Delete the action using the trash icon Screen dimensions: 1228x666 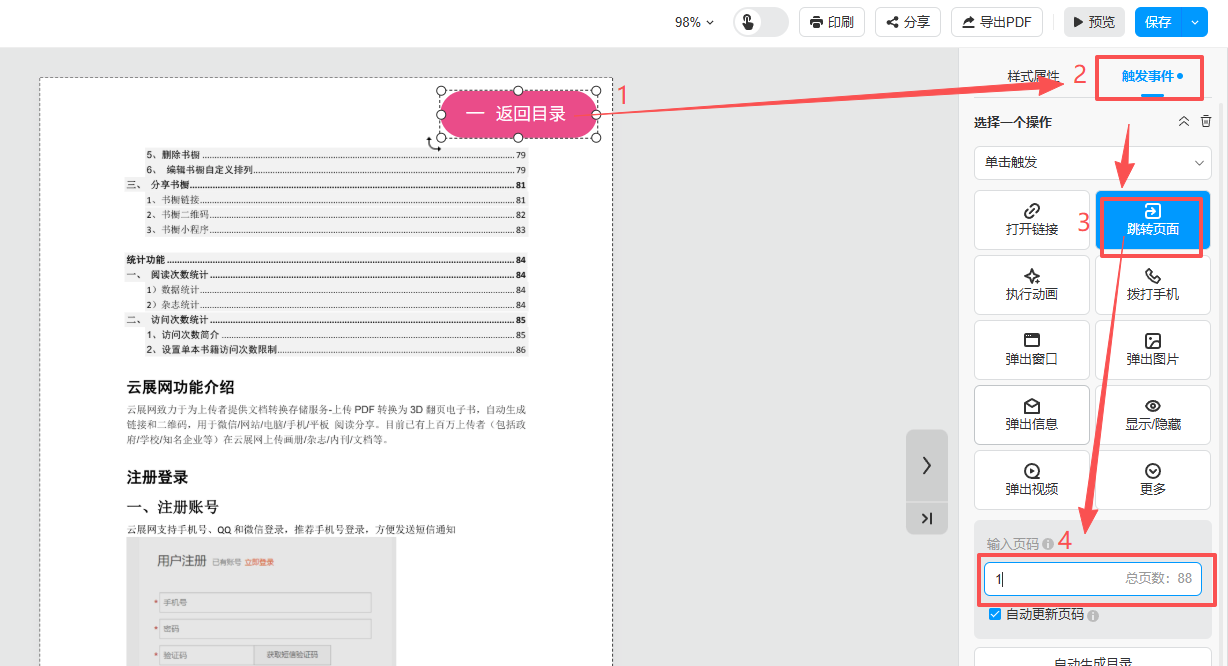1205,121
